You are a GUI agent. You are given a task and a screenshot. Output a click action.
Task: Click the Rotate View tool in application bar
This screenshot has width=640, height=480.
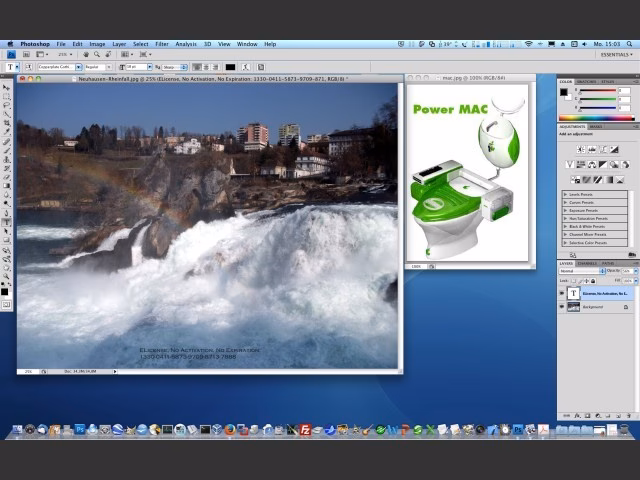(108, 54)
